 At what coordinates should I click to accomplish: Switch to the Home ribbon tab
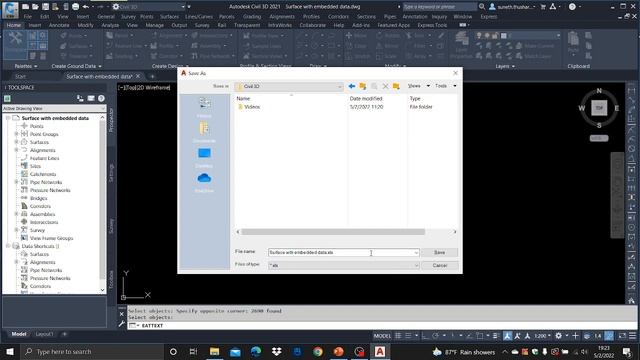13,25
